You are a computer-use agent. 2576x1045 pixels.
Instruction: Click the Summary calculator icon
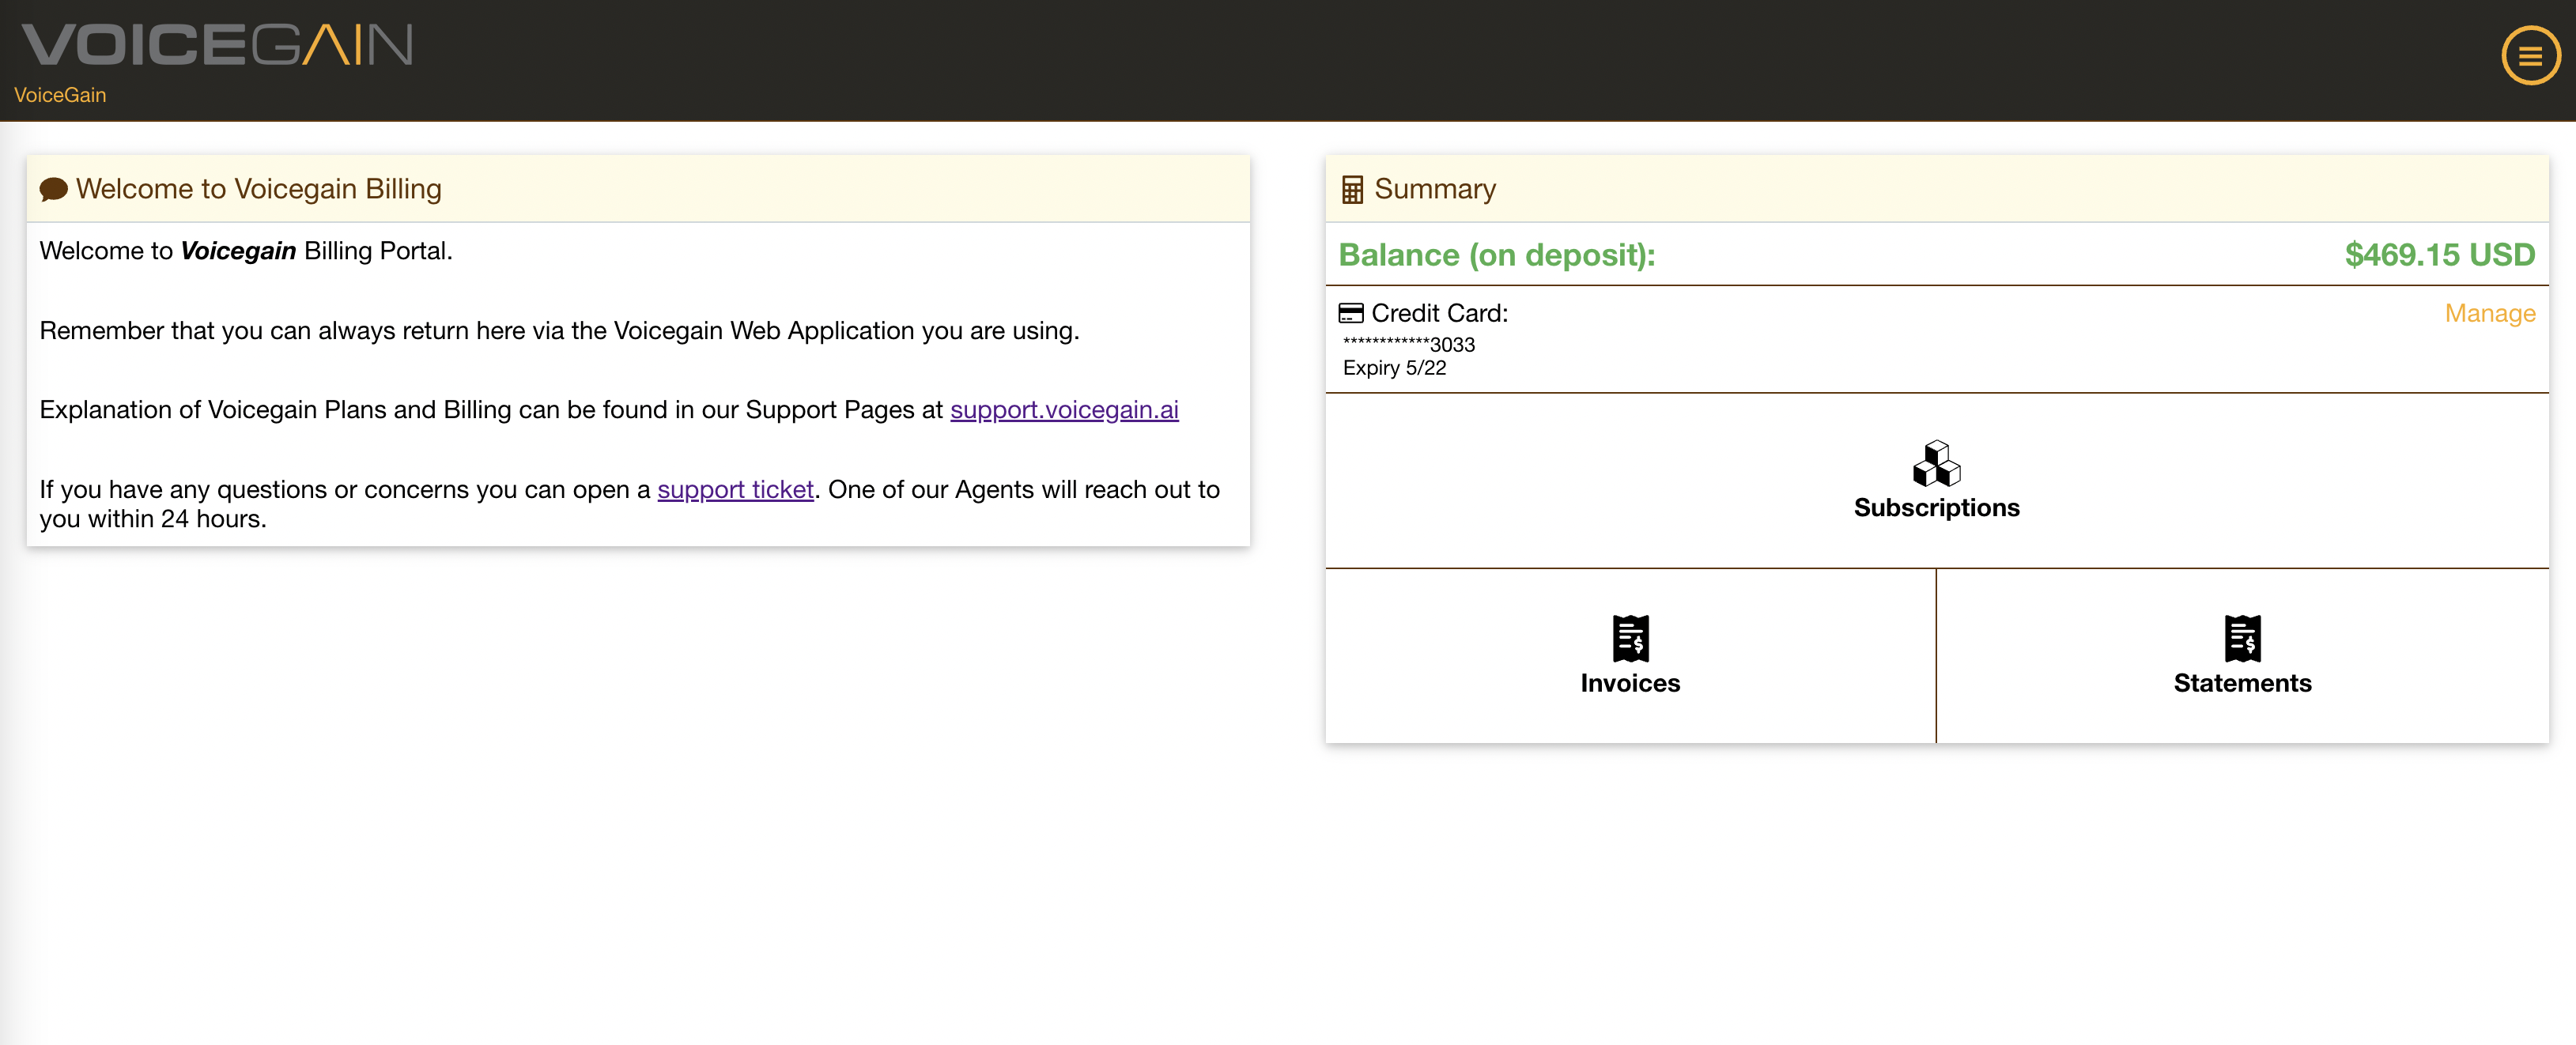(1352, 190)
